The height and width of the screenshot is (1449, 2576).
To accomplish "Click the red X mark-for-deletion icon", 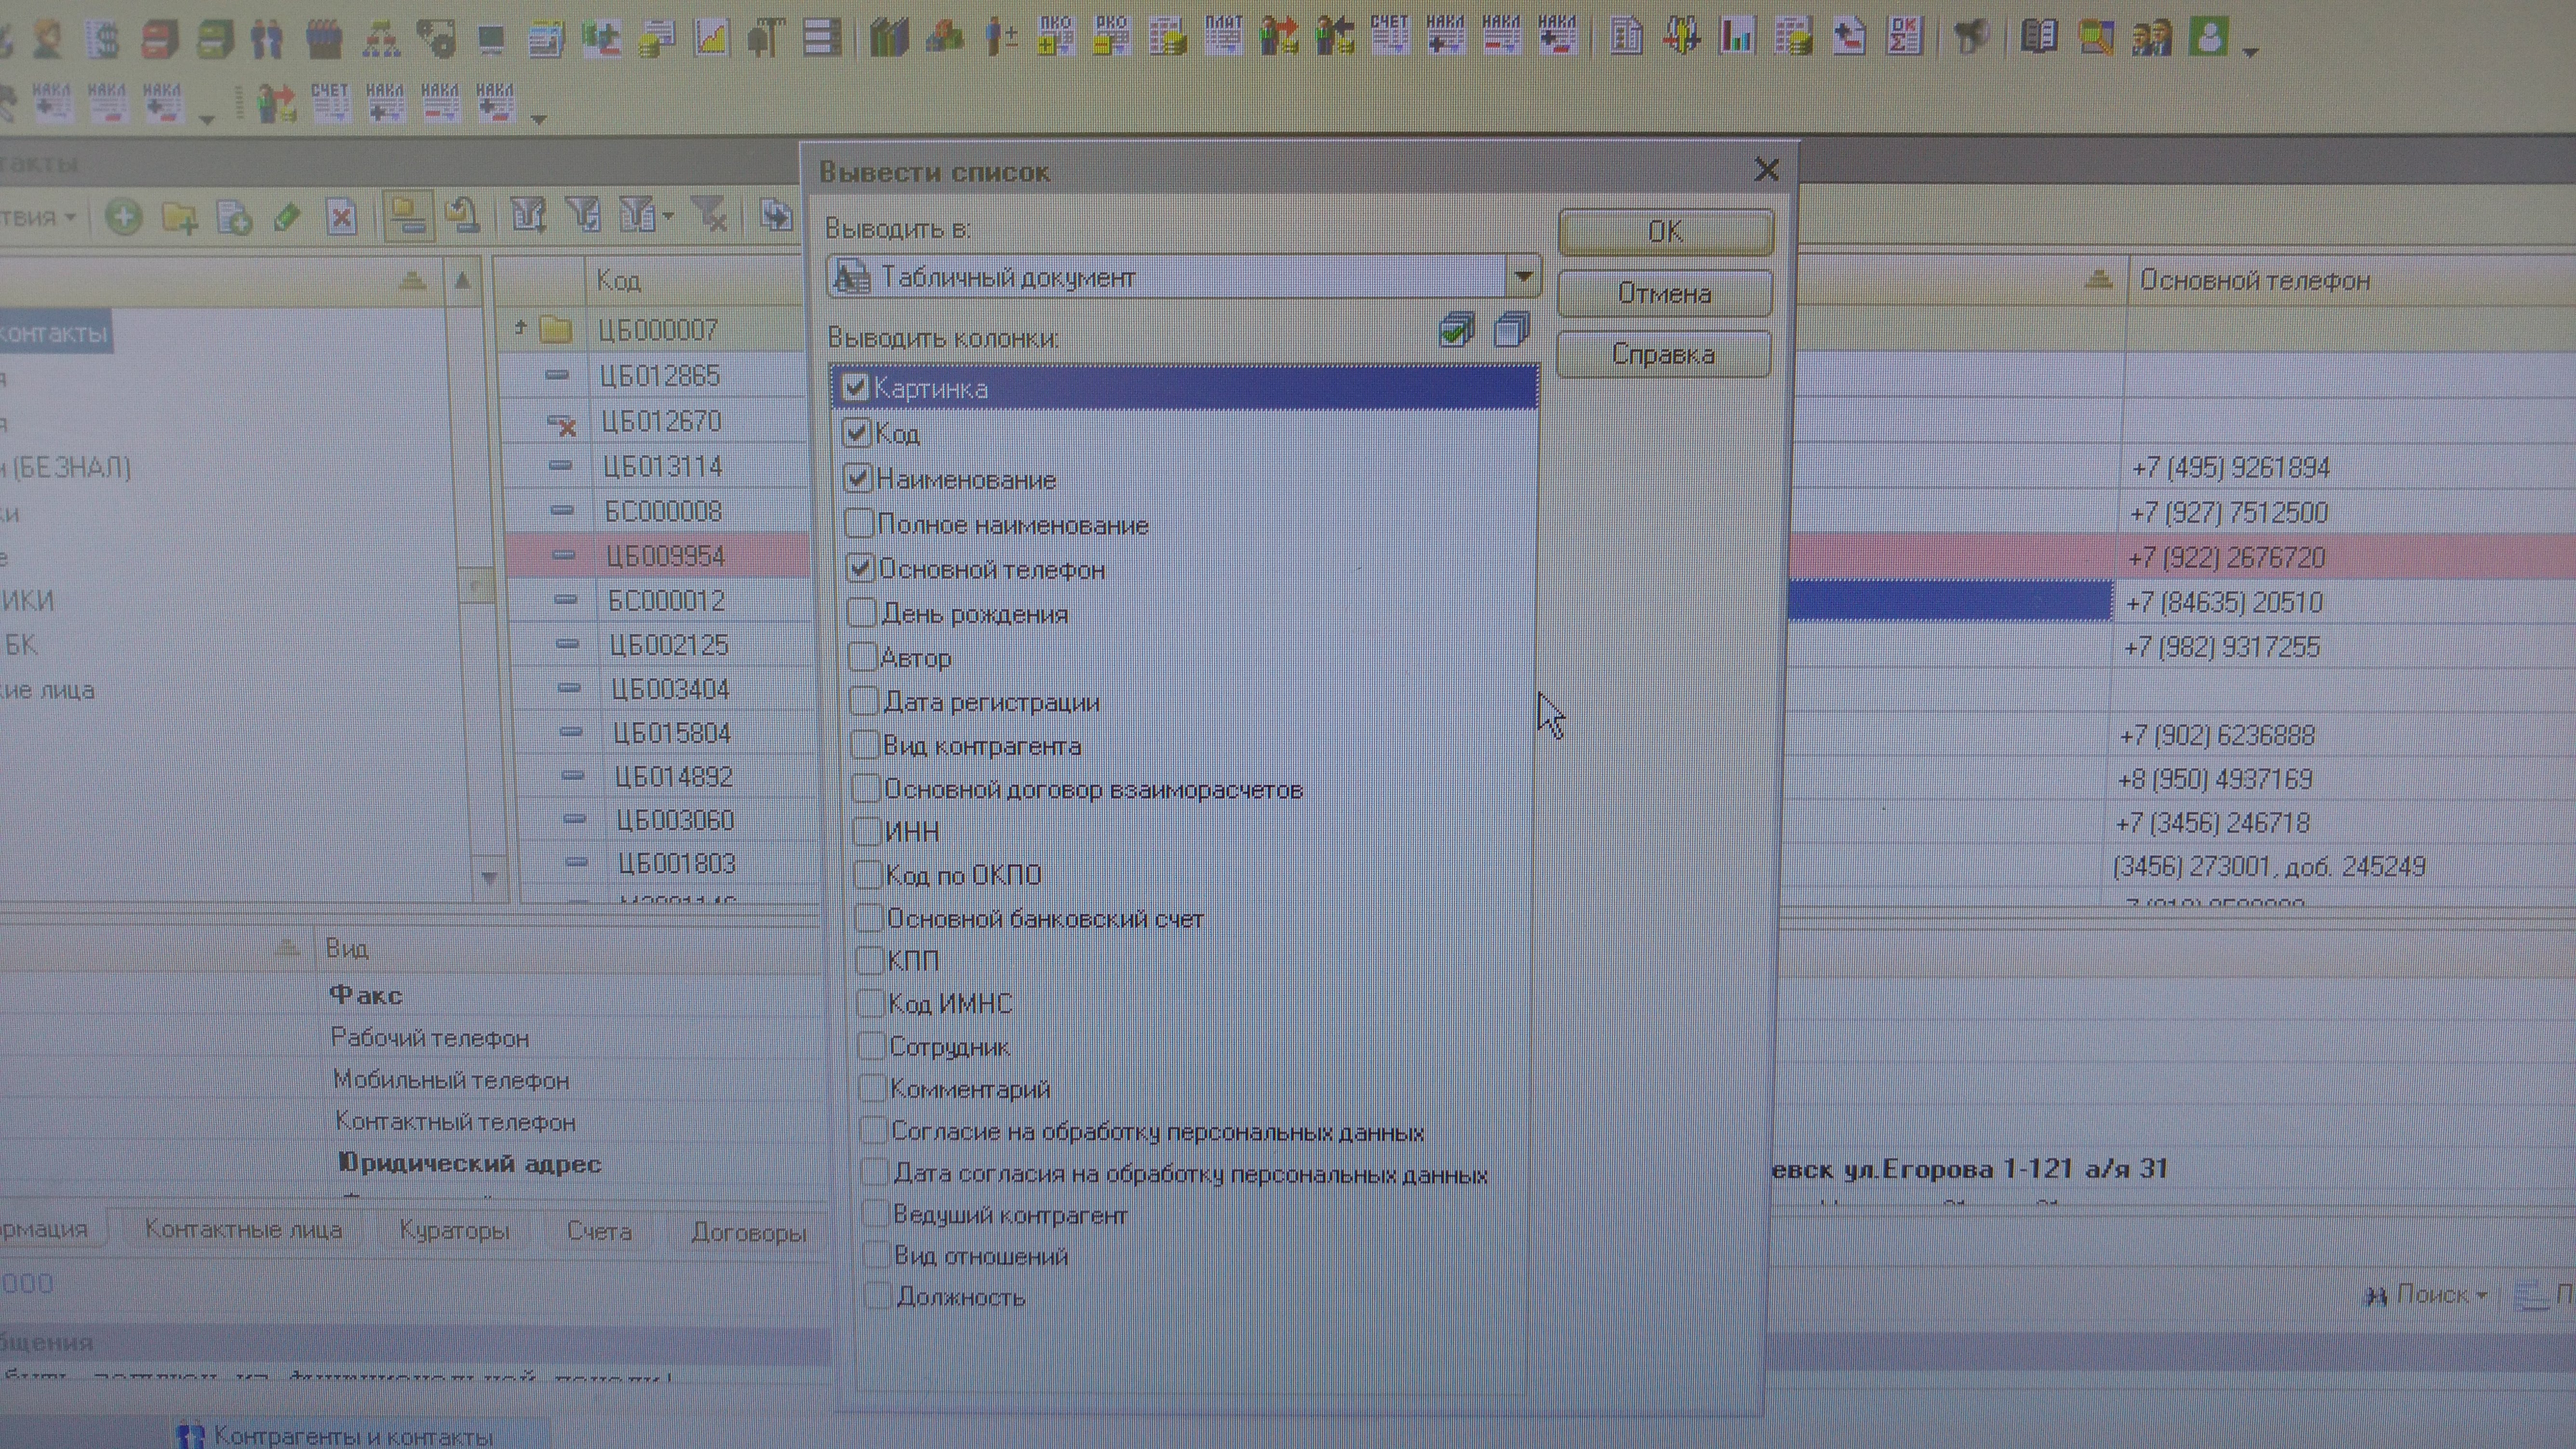I will (342, 217).
